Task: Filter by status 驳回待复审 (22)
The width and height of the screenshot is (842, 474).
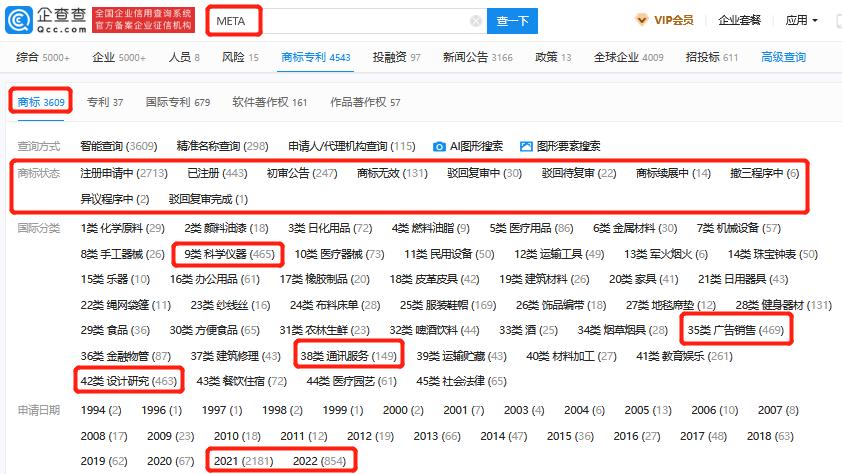Action: (579, 173)
